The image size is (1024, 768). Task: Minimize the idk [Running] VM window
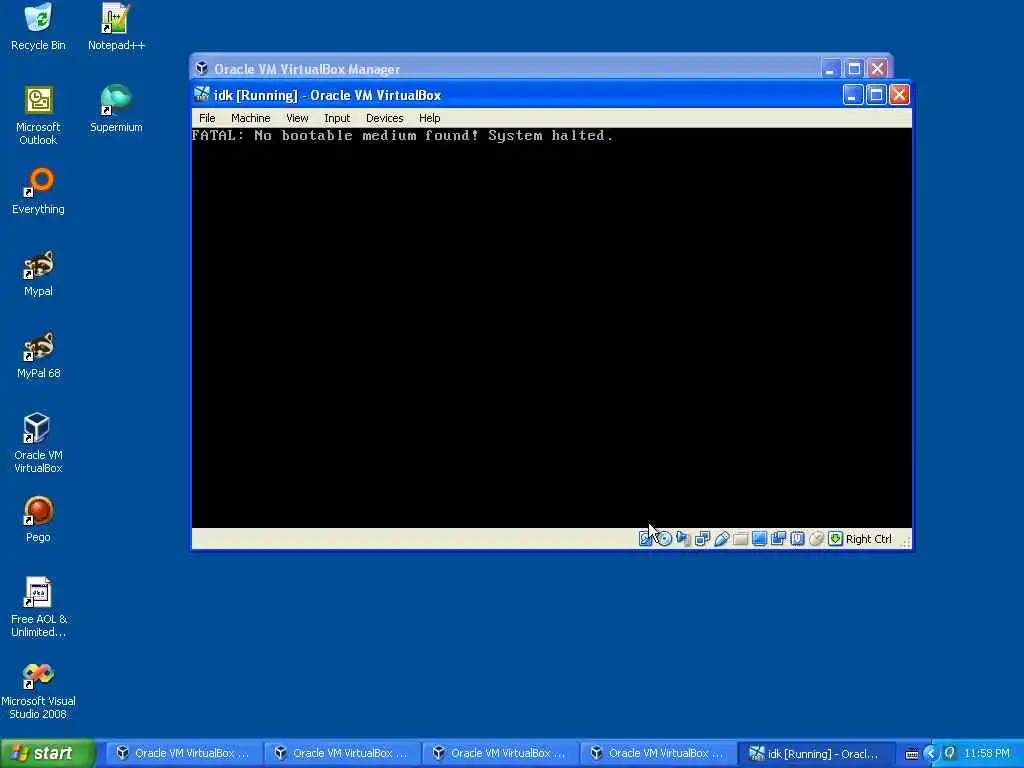853,95
